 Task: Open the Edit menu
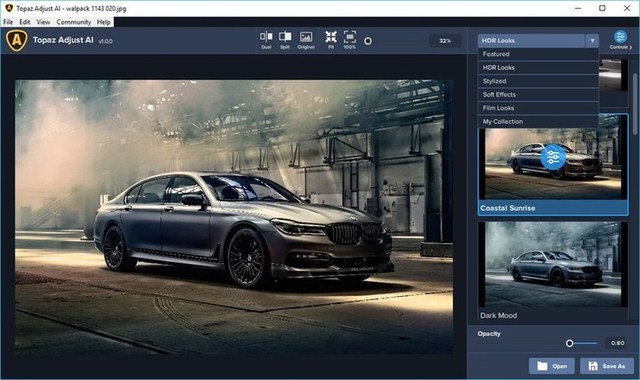click(24, 22)
